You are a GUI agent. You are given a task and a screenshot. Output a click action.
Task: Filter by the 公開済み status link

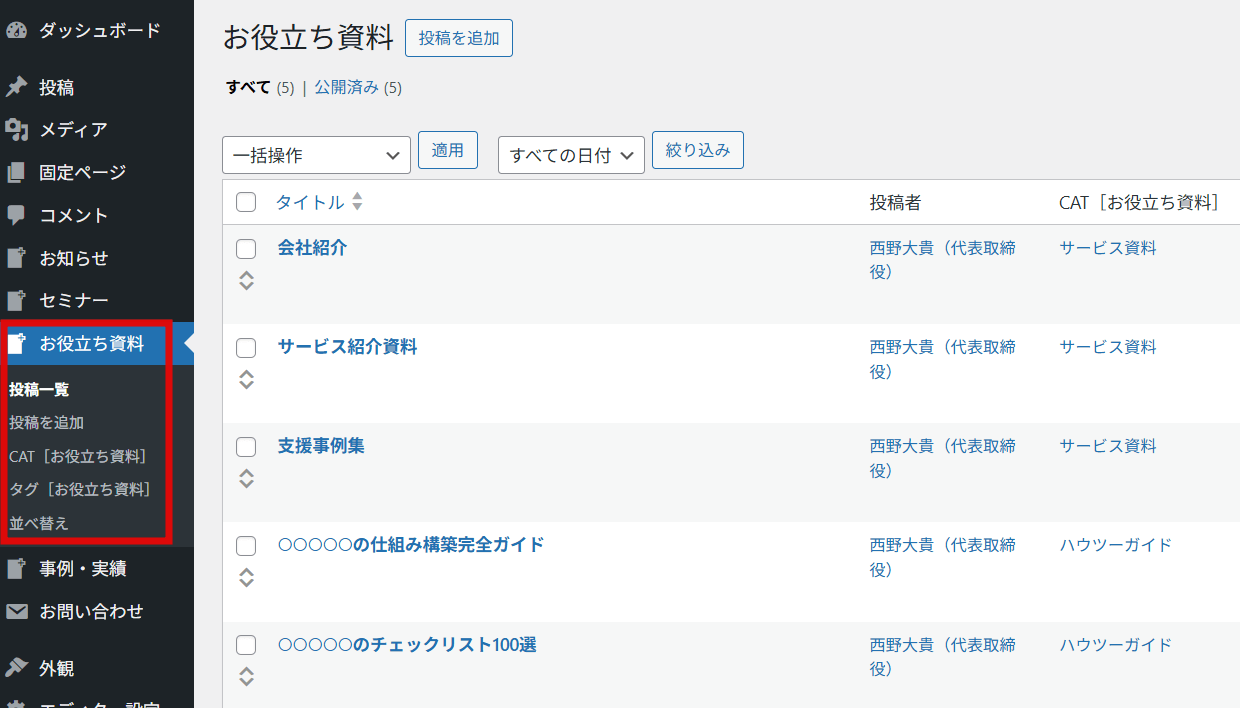(346, 87)
